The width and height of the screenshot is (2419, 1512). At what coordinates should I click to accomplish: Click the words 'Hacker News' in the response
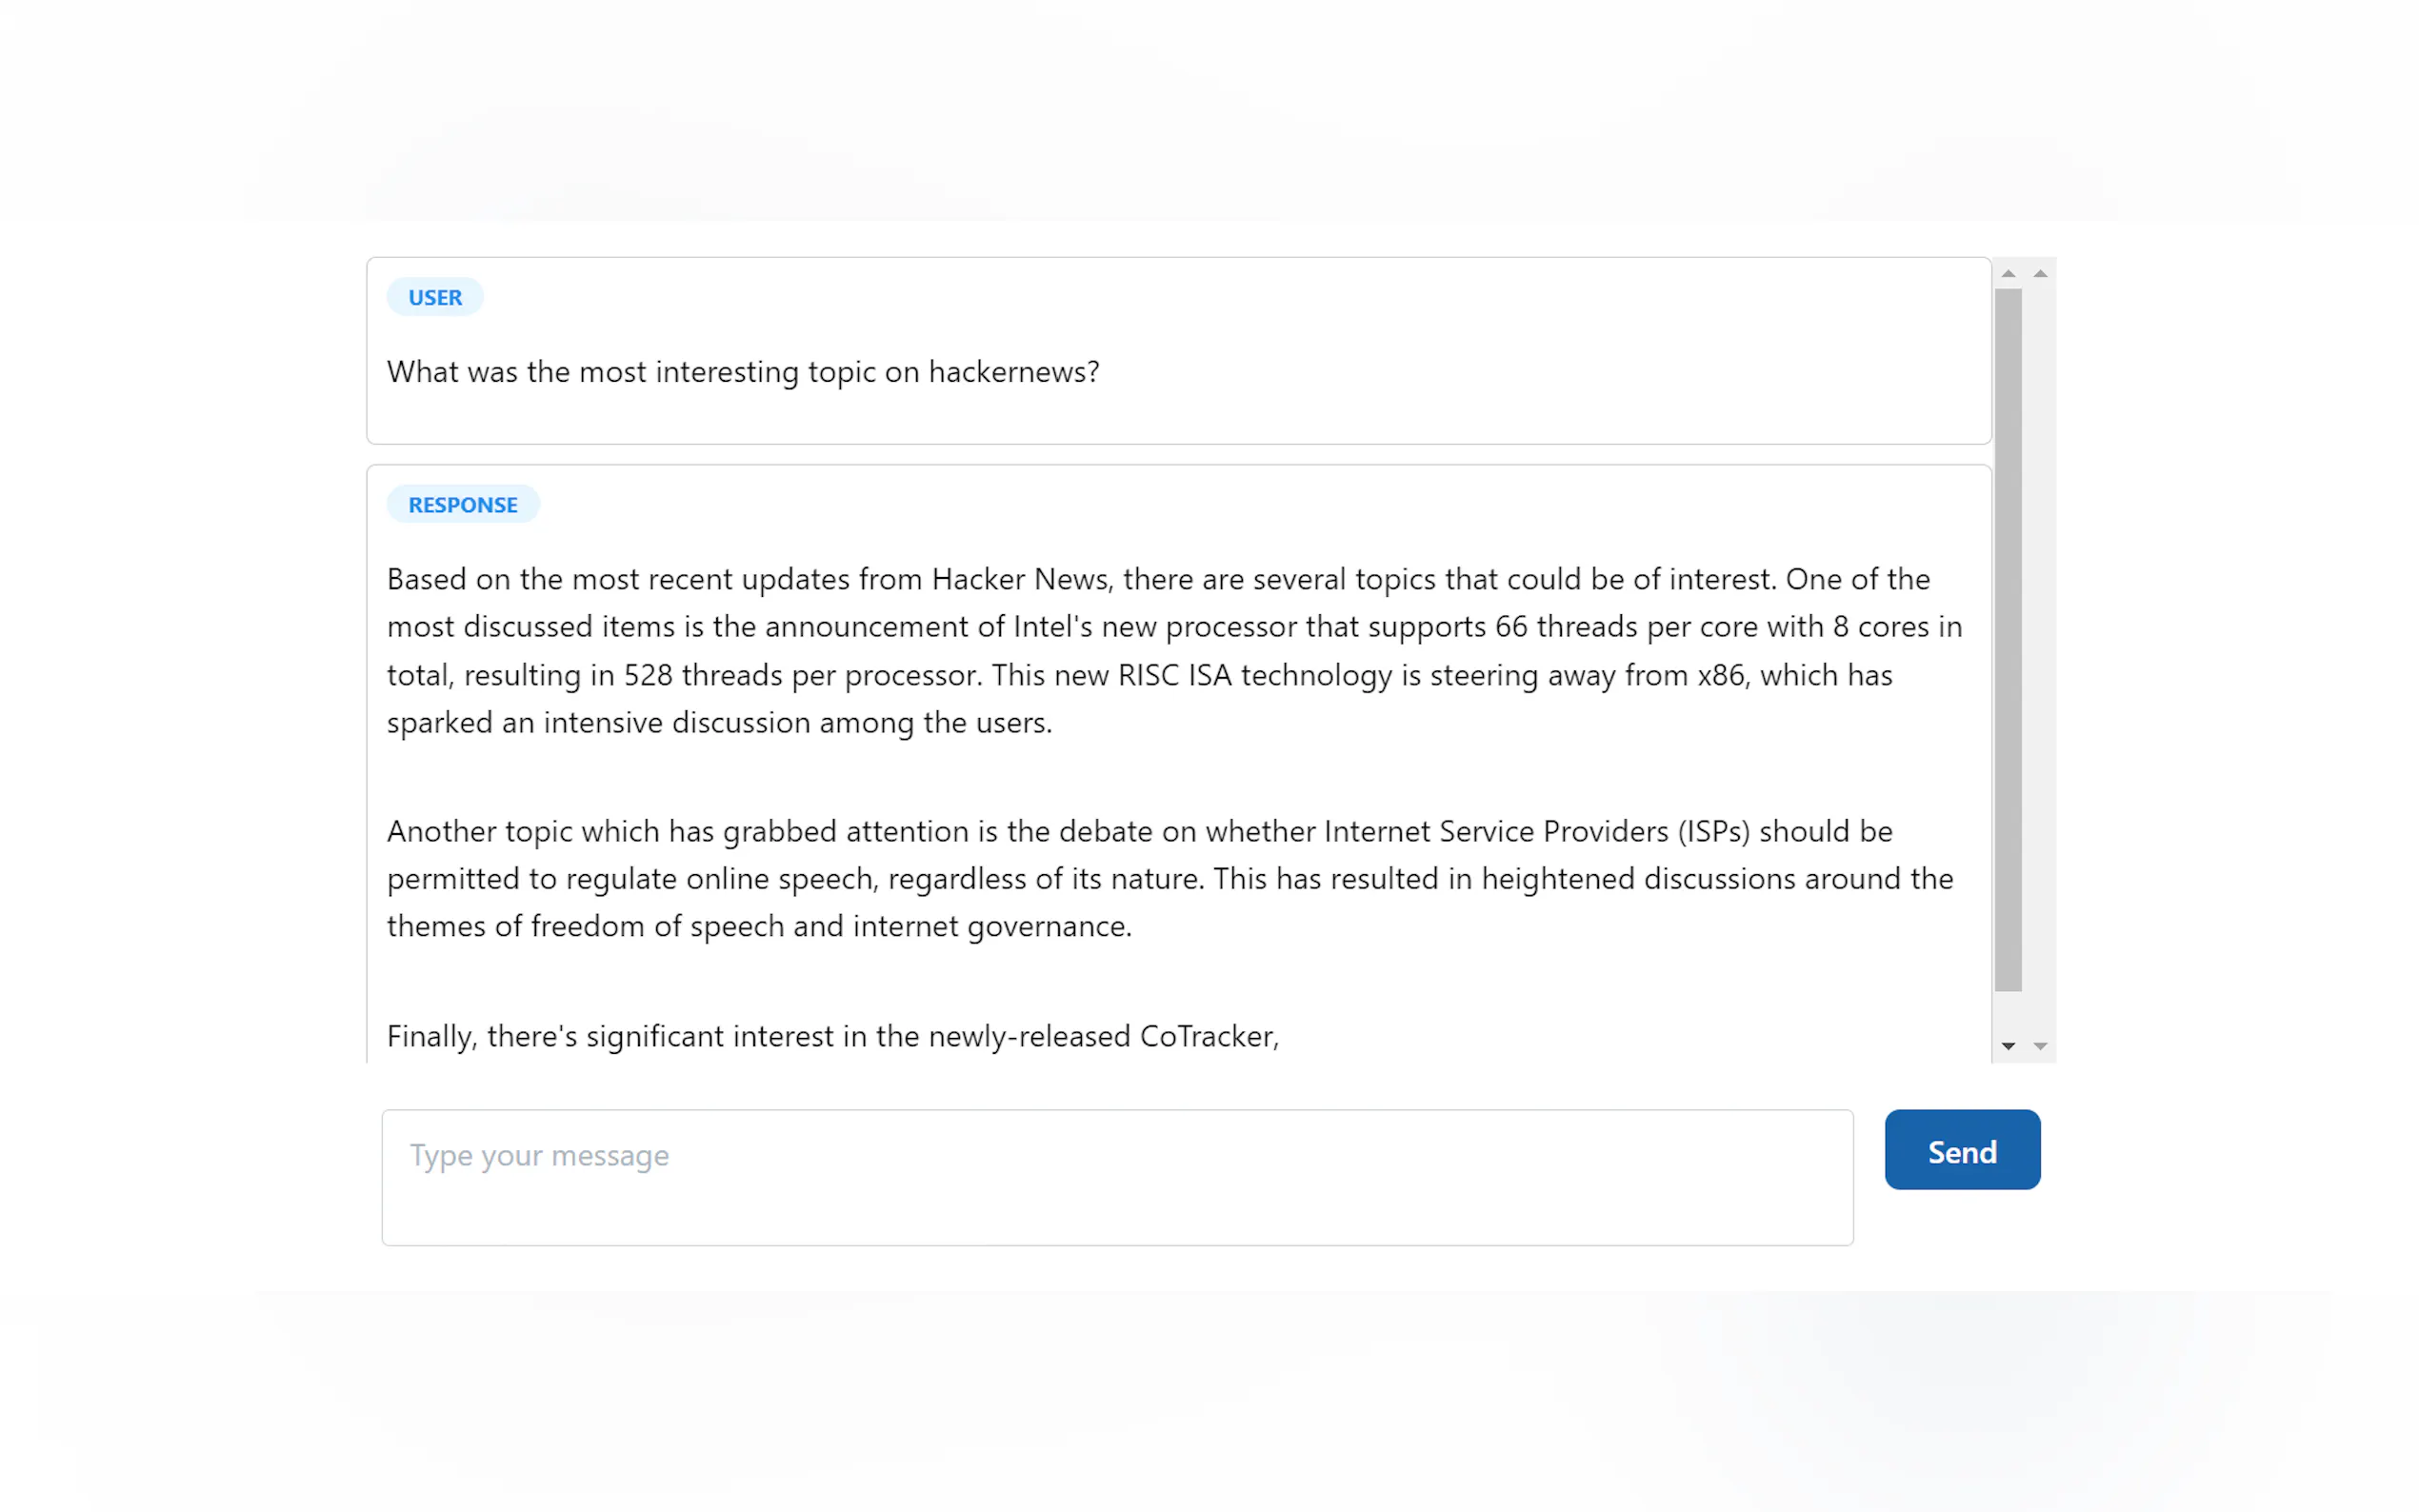[x=1018, y=580]
